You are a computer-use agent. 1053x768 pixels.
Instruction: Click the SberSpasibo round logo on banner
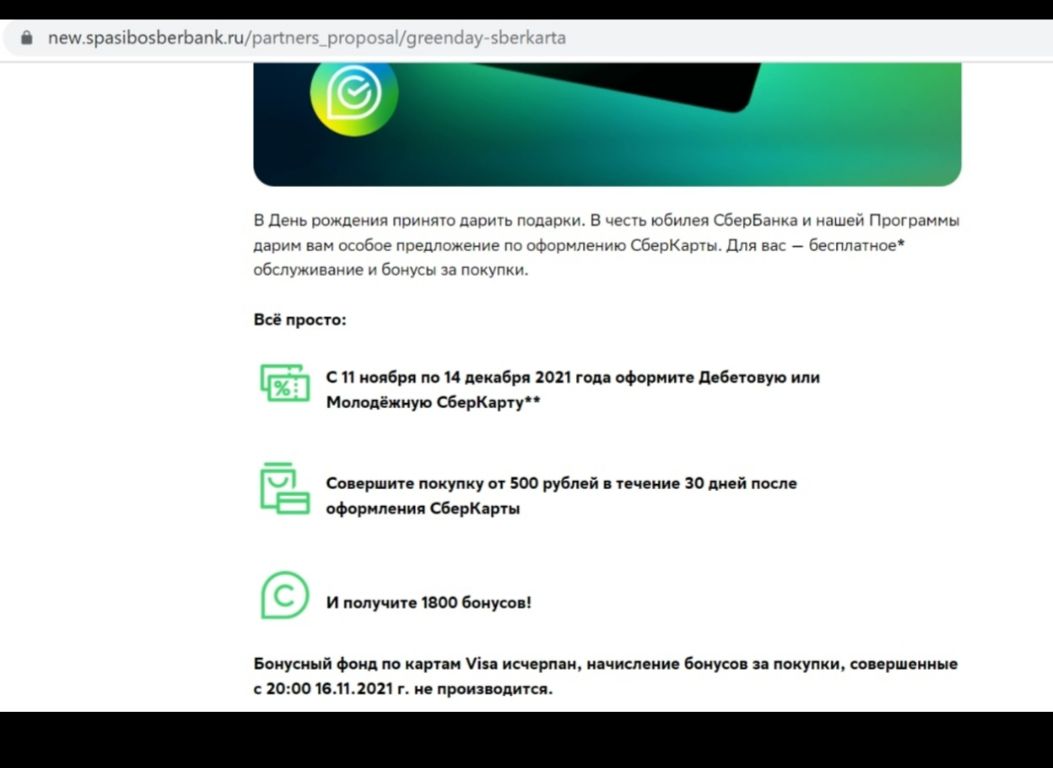pos(354,93)
